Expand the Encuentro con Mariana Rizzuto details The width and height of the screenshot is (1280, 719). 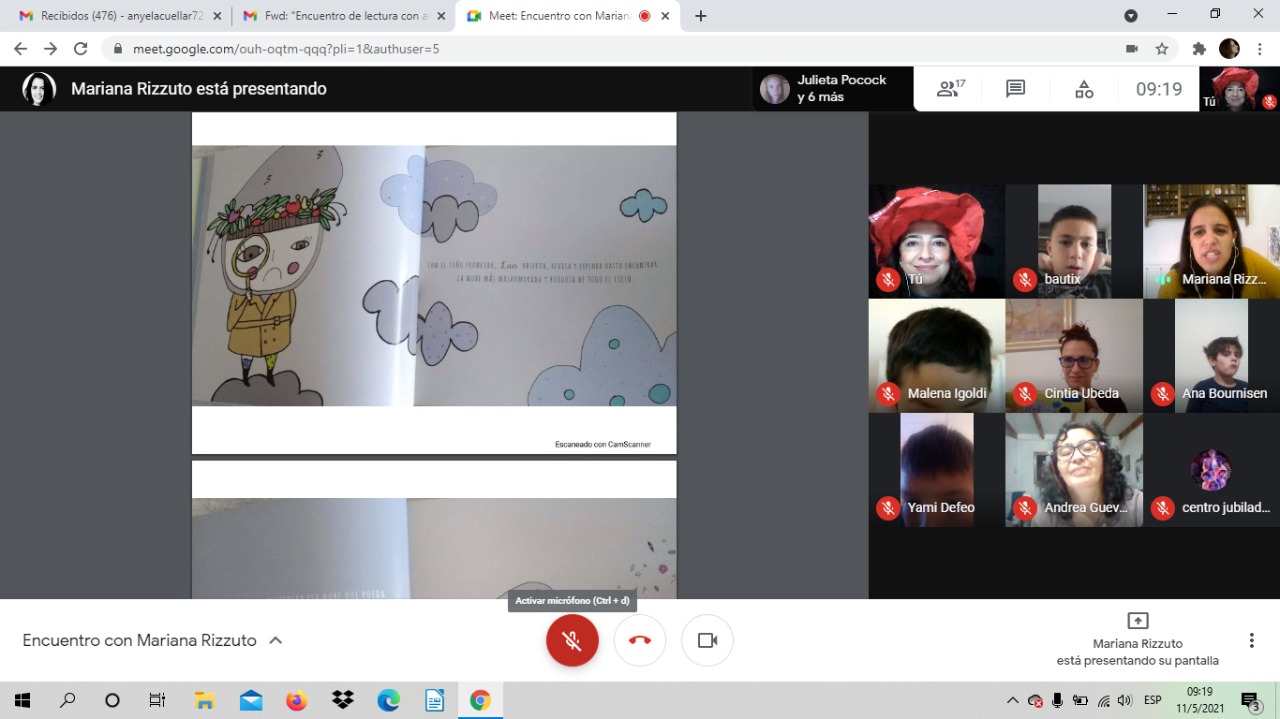(276, 640)
